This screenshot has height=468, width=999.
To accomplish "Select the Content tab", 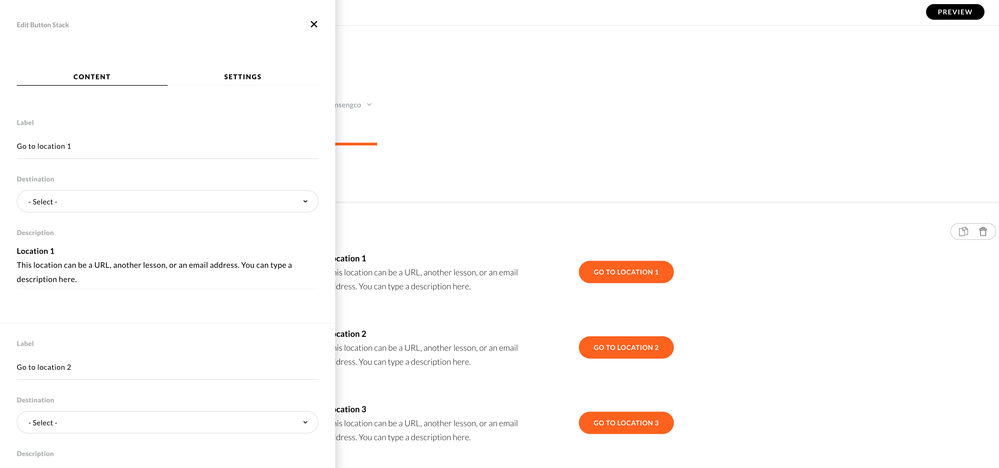I will pos(92,77).
